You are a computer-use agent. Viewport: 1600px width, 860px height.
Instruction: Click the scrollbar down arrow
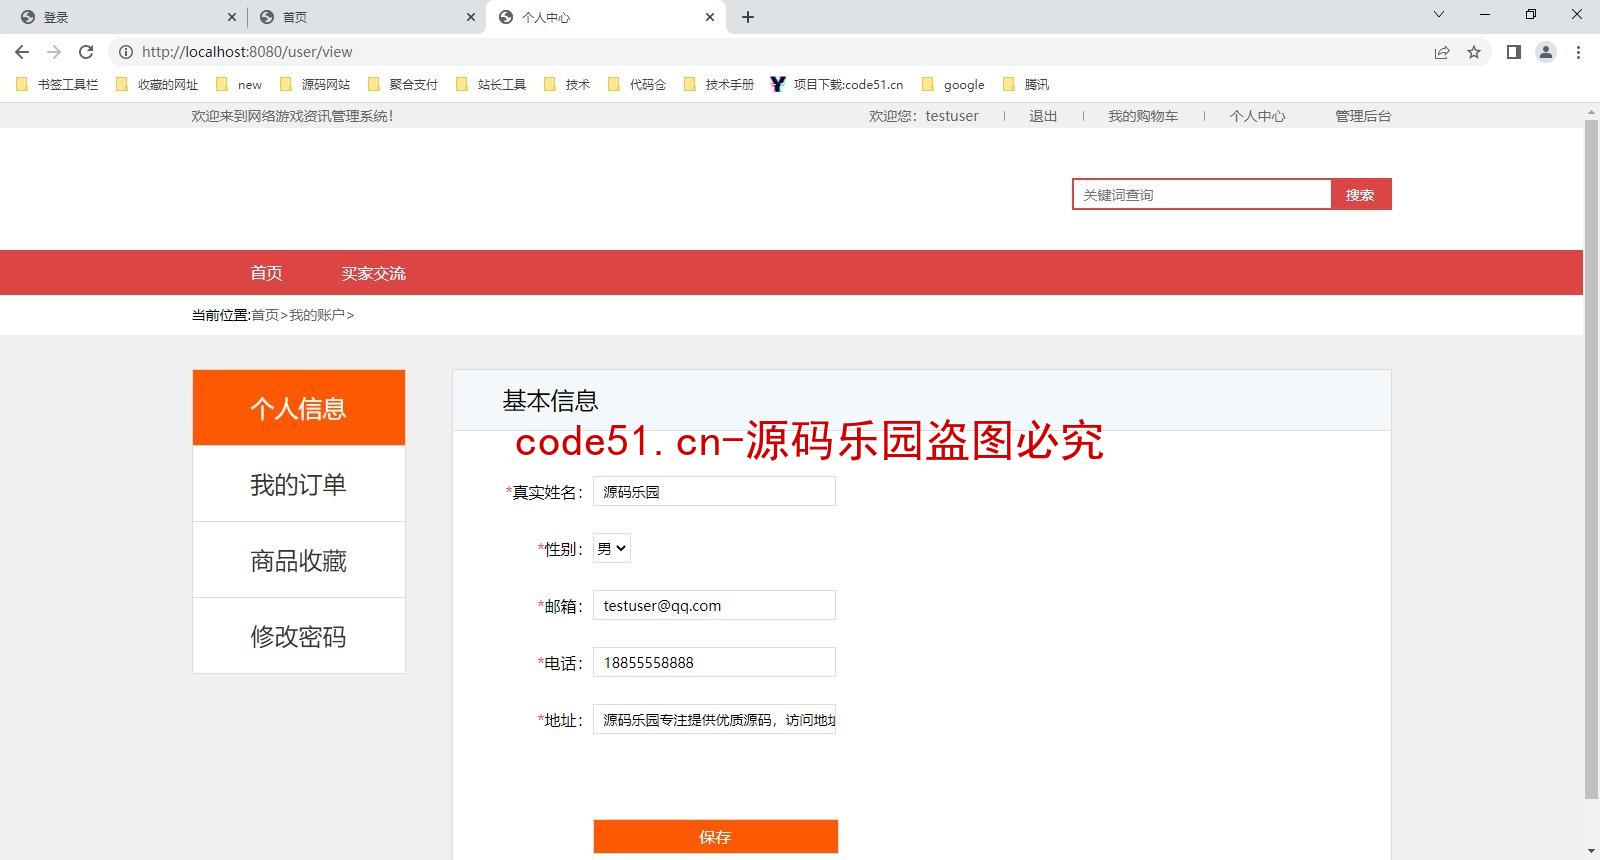tap(1591, 851)
